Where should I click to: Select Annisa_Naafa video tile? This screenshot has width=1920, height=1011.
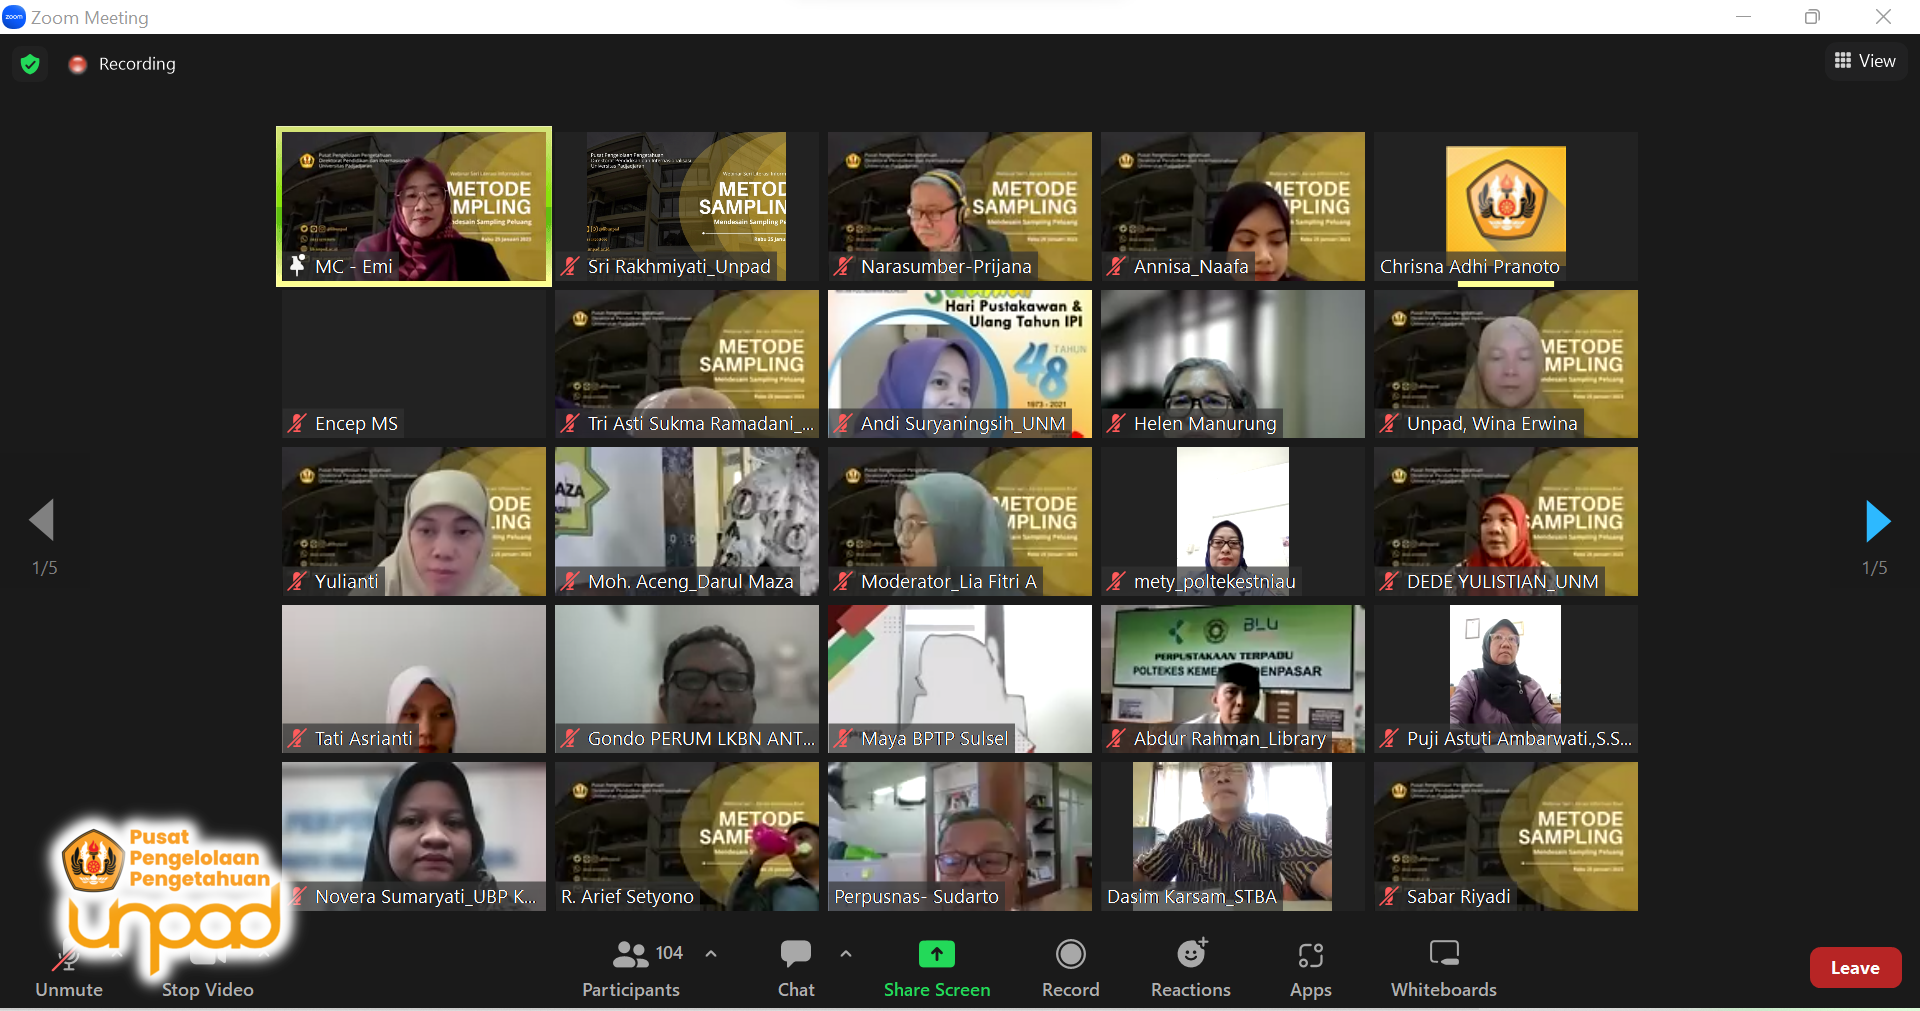tap(1233, 206)
